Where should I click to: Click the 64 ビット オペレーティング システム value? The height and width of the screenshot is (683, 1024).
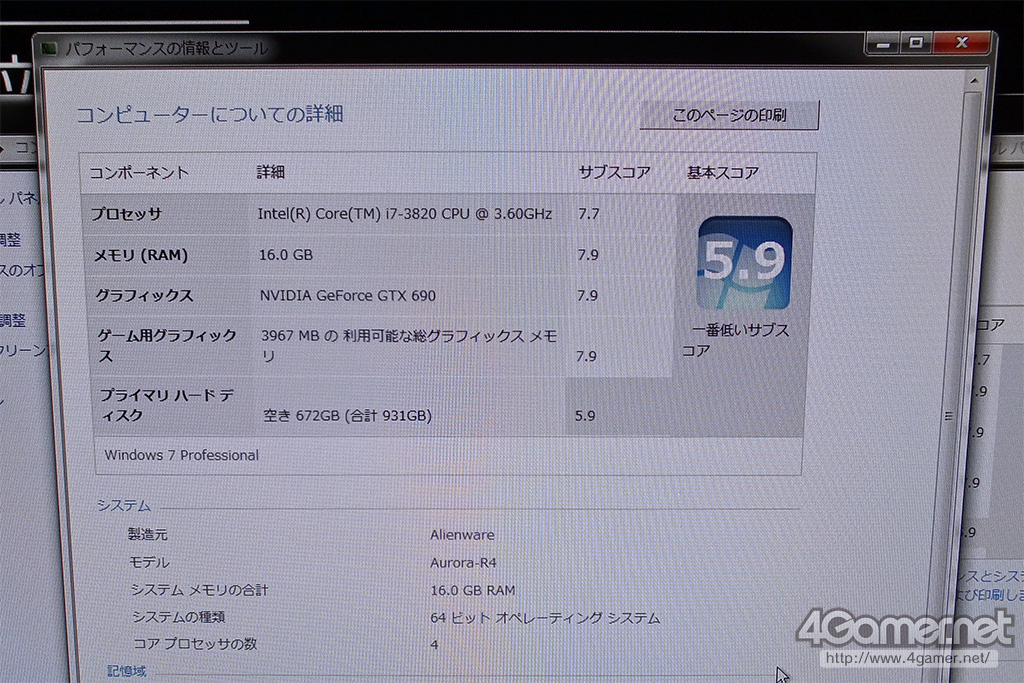(545, 618)
